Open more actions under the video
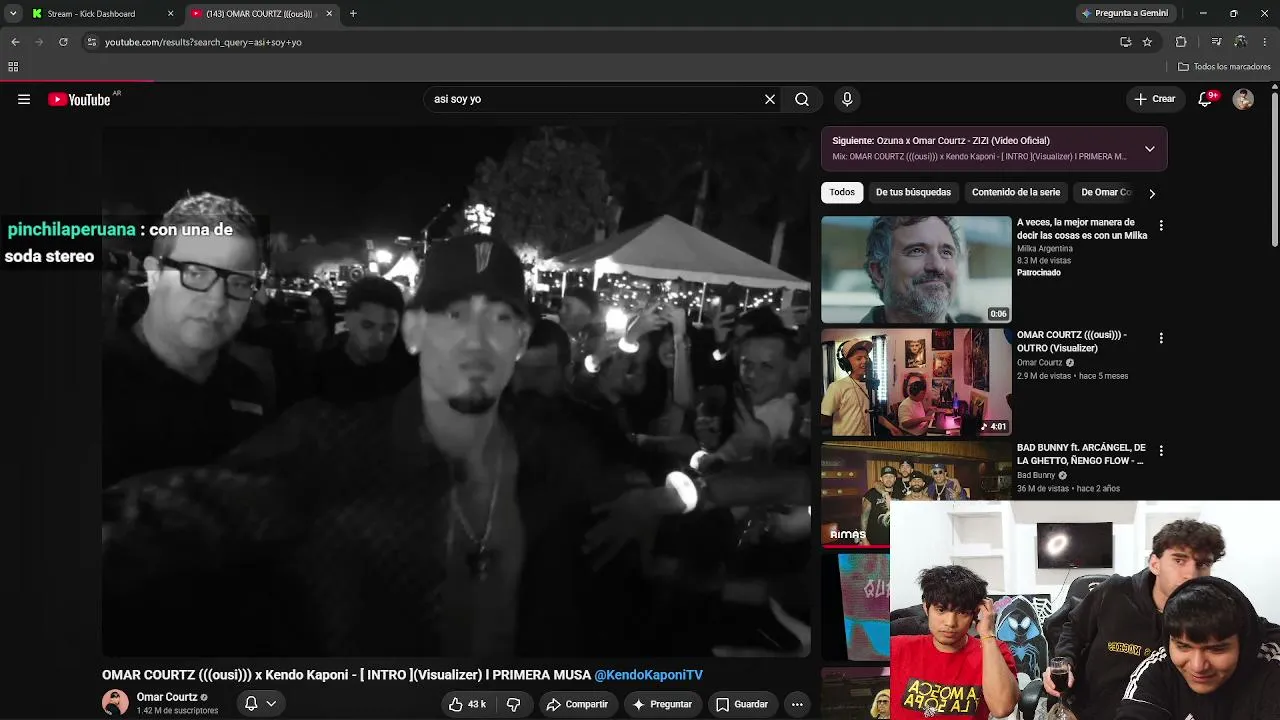Image resolution: width=1280 pixels, height=720 pixels. coord(797,704)
